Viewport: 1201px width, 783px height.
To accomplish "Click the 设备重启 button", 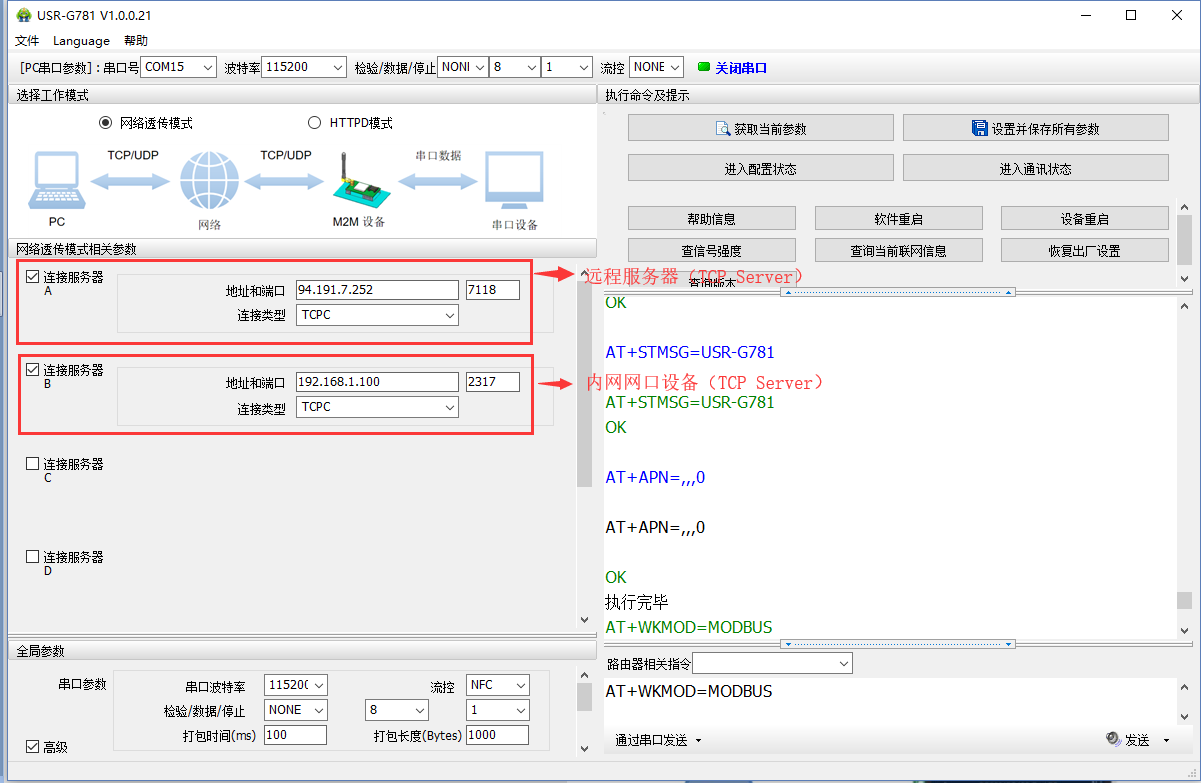I will pos(1084,219).
